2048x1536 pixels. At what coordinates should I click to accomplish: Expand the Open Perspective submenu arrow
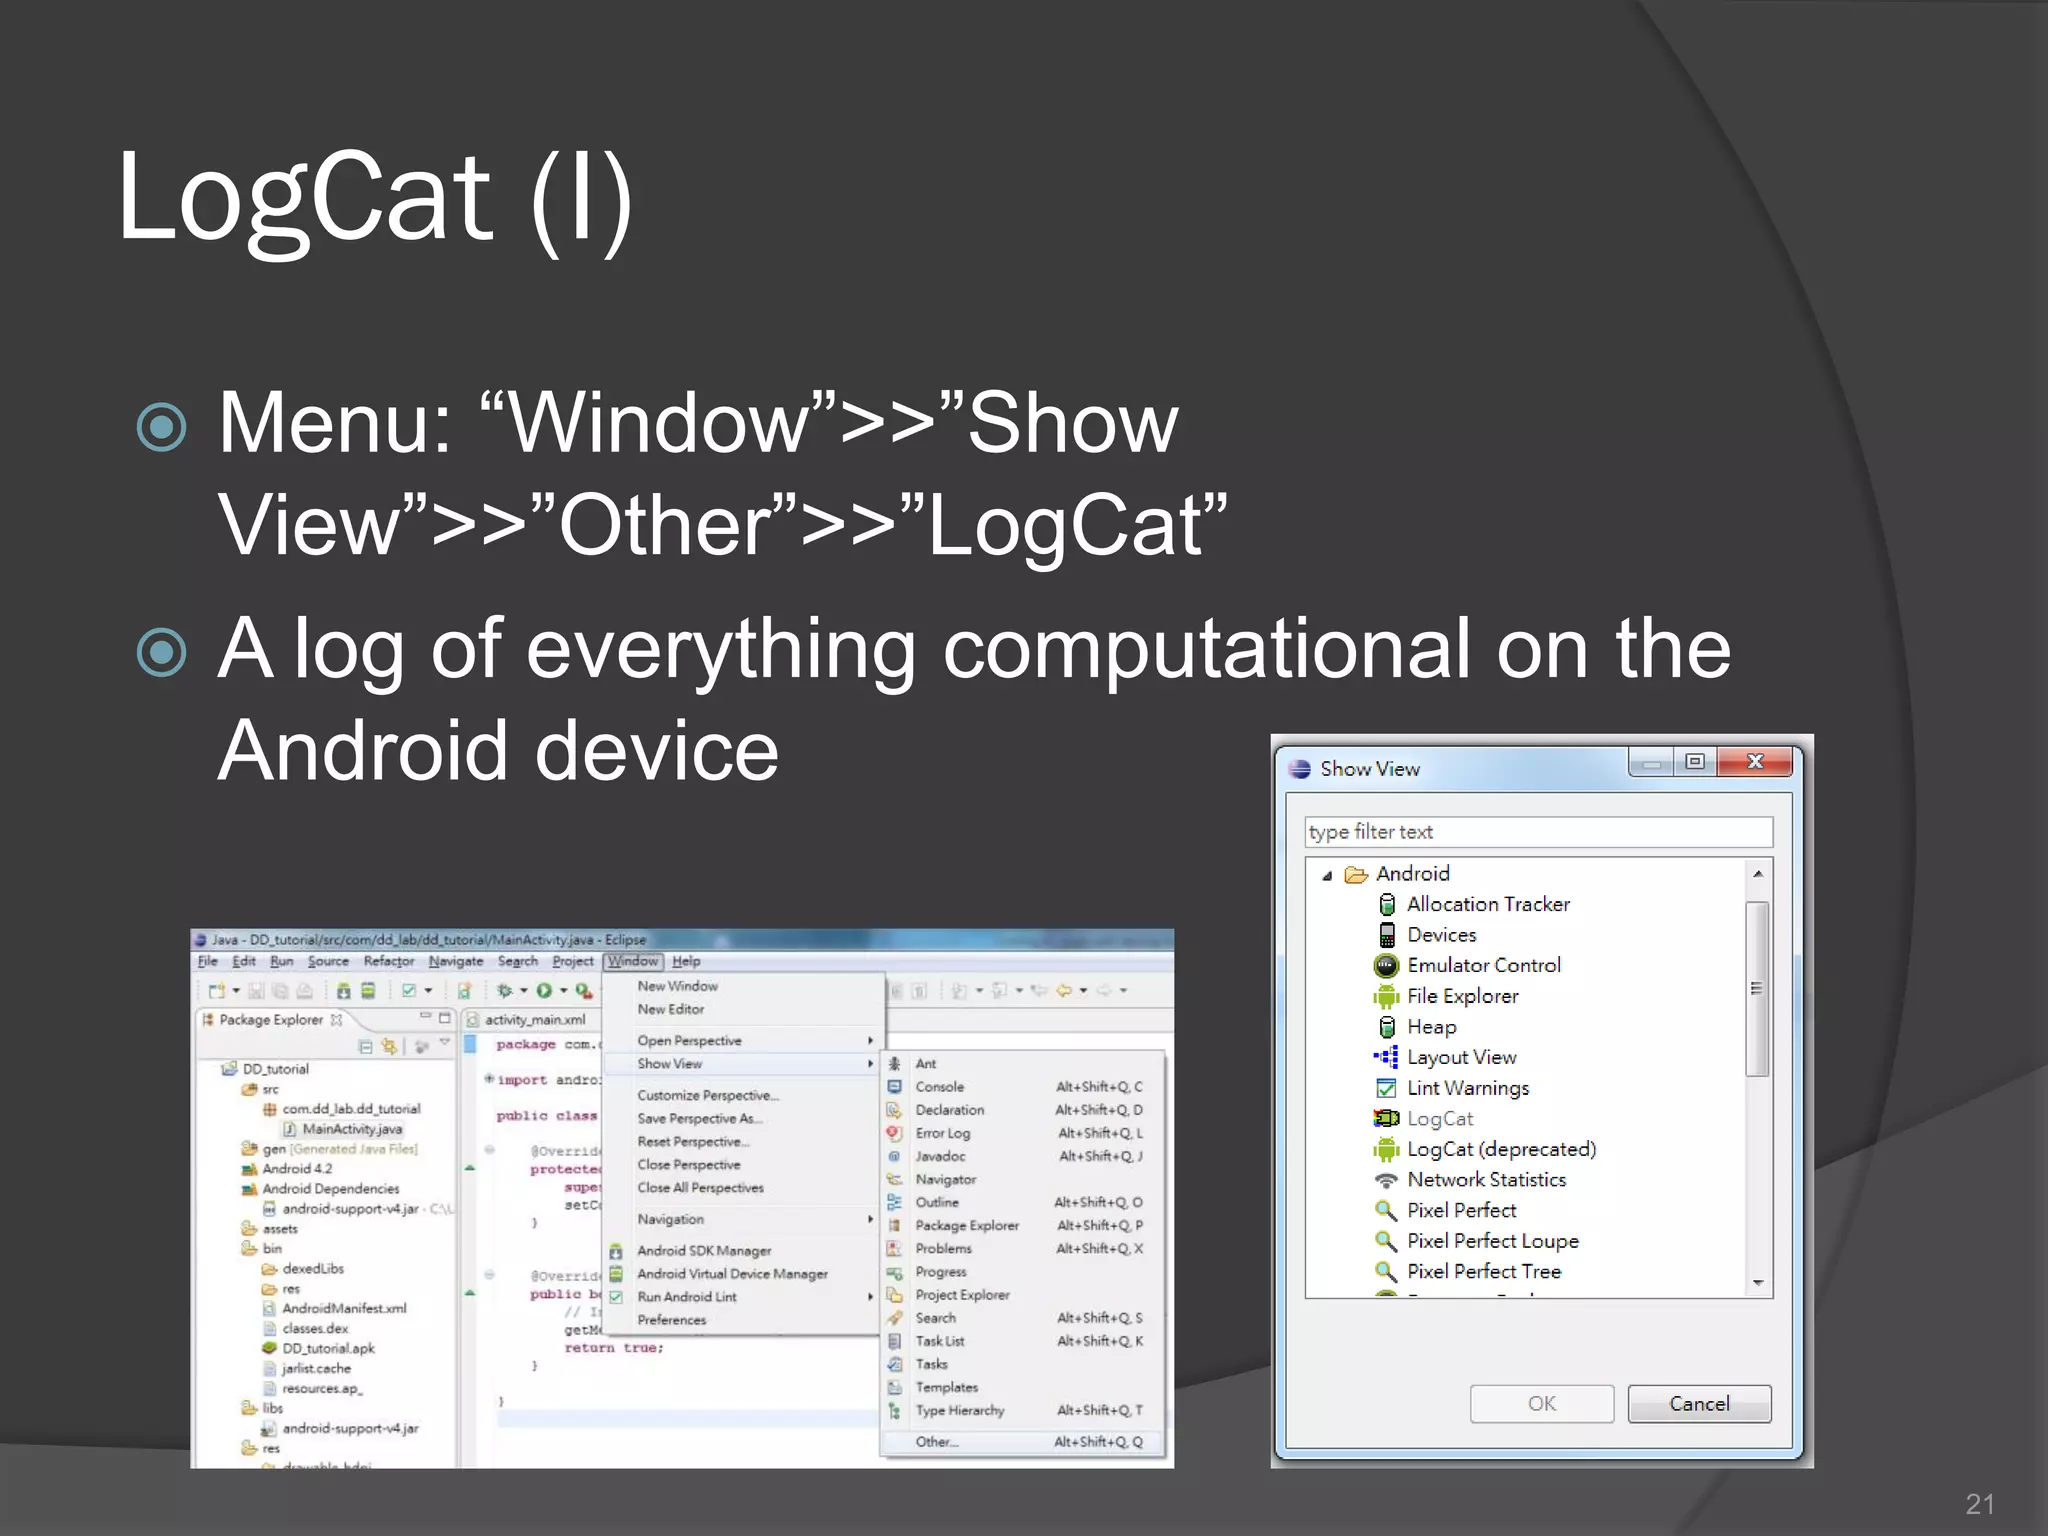click(870, 1041)
